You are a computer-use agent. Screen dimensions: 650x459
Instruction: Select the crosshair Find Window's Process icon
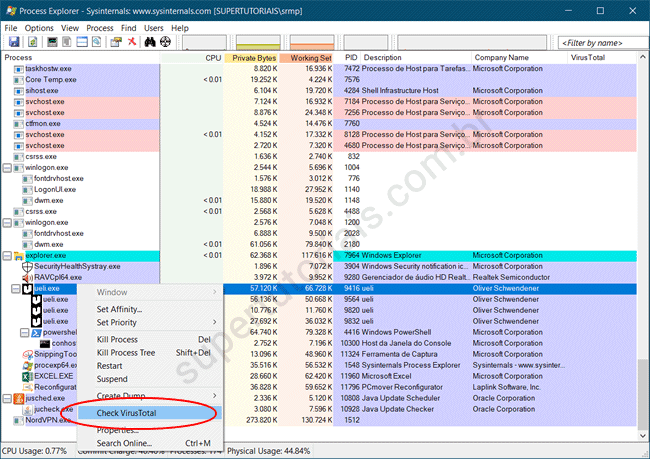(x=167, y=42)
